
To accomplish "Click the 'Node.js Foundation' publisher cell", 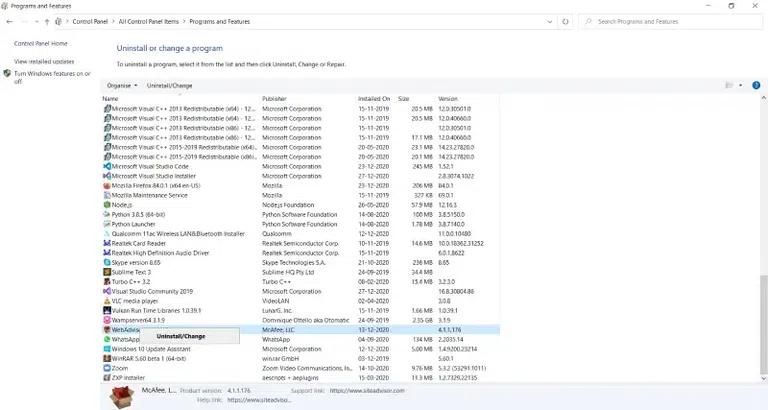I will coord(288,205).
